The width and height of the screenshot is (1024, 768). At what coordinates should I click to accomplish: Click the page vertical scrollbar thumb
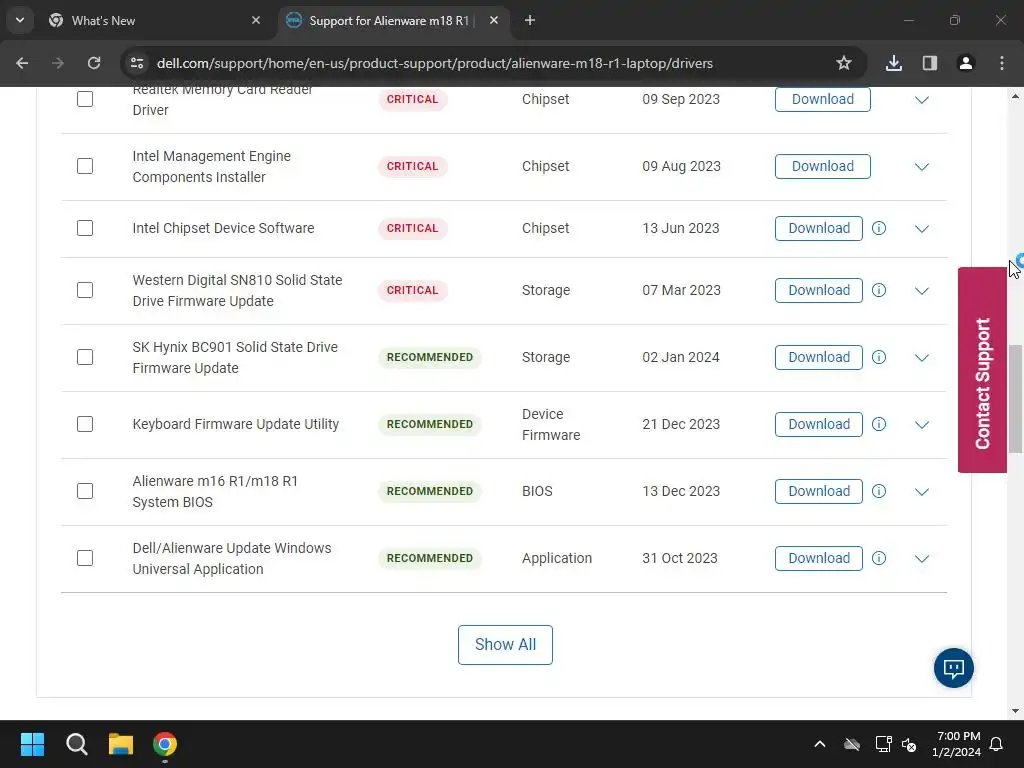(x=1016, y=398)
